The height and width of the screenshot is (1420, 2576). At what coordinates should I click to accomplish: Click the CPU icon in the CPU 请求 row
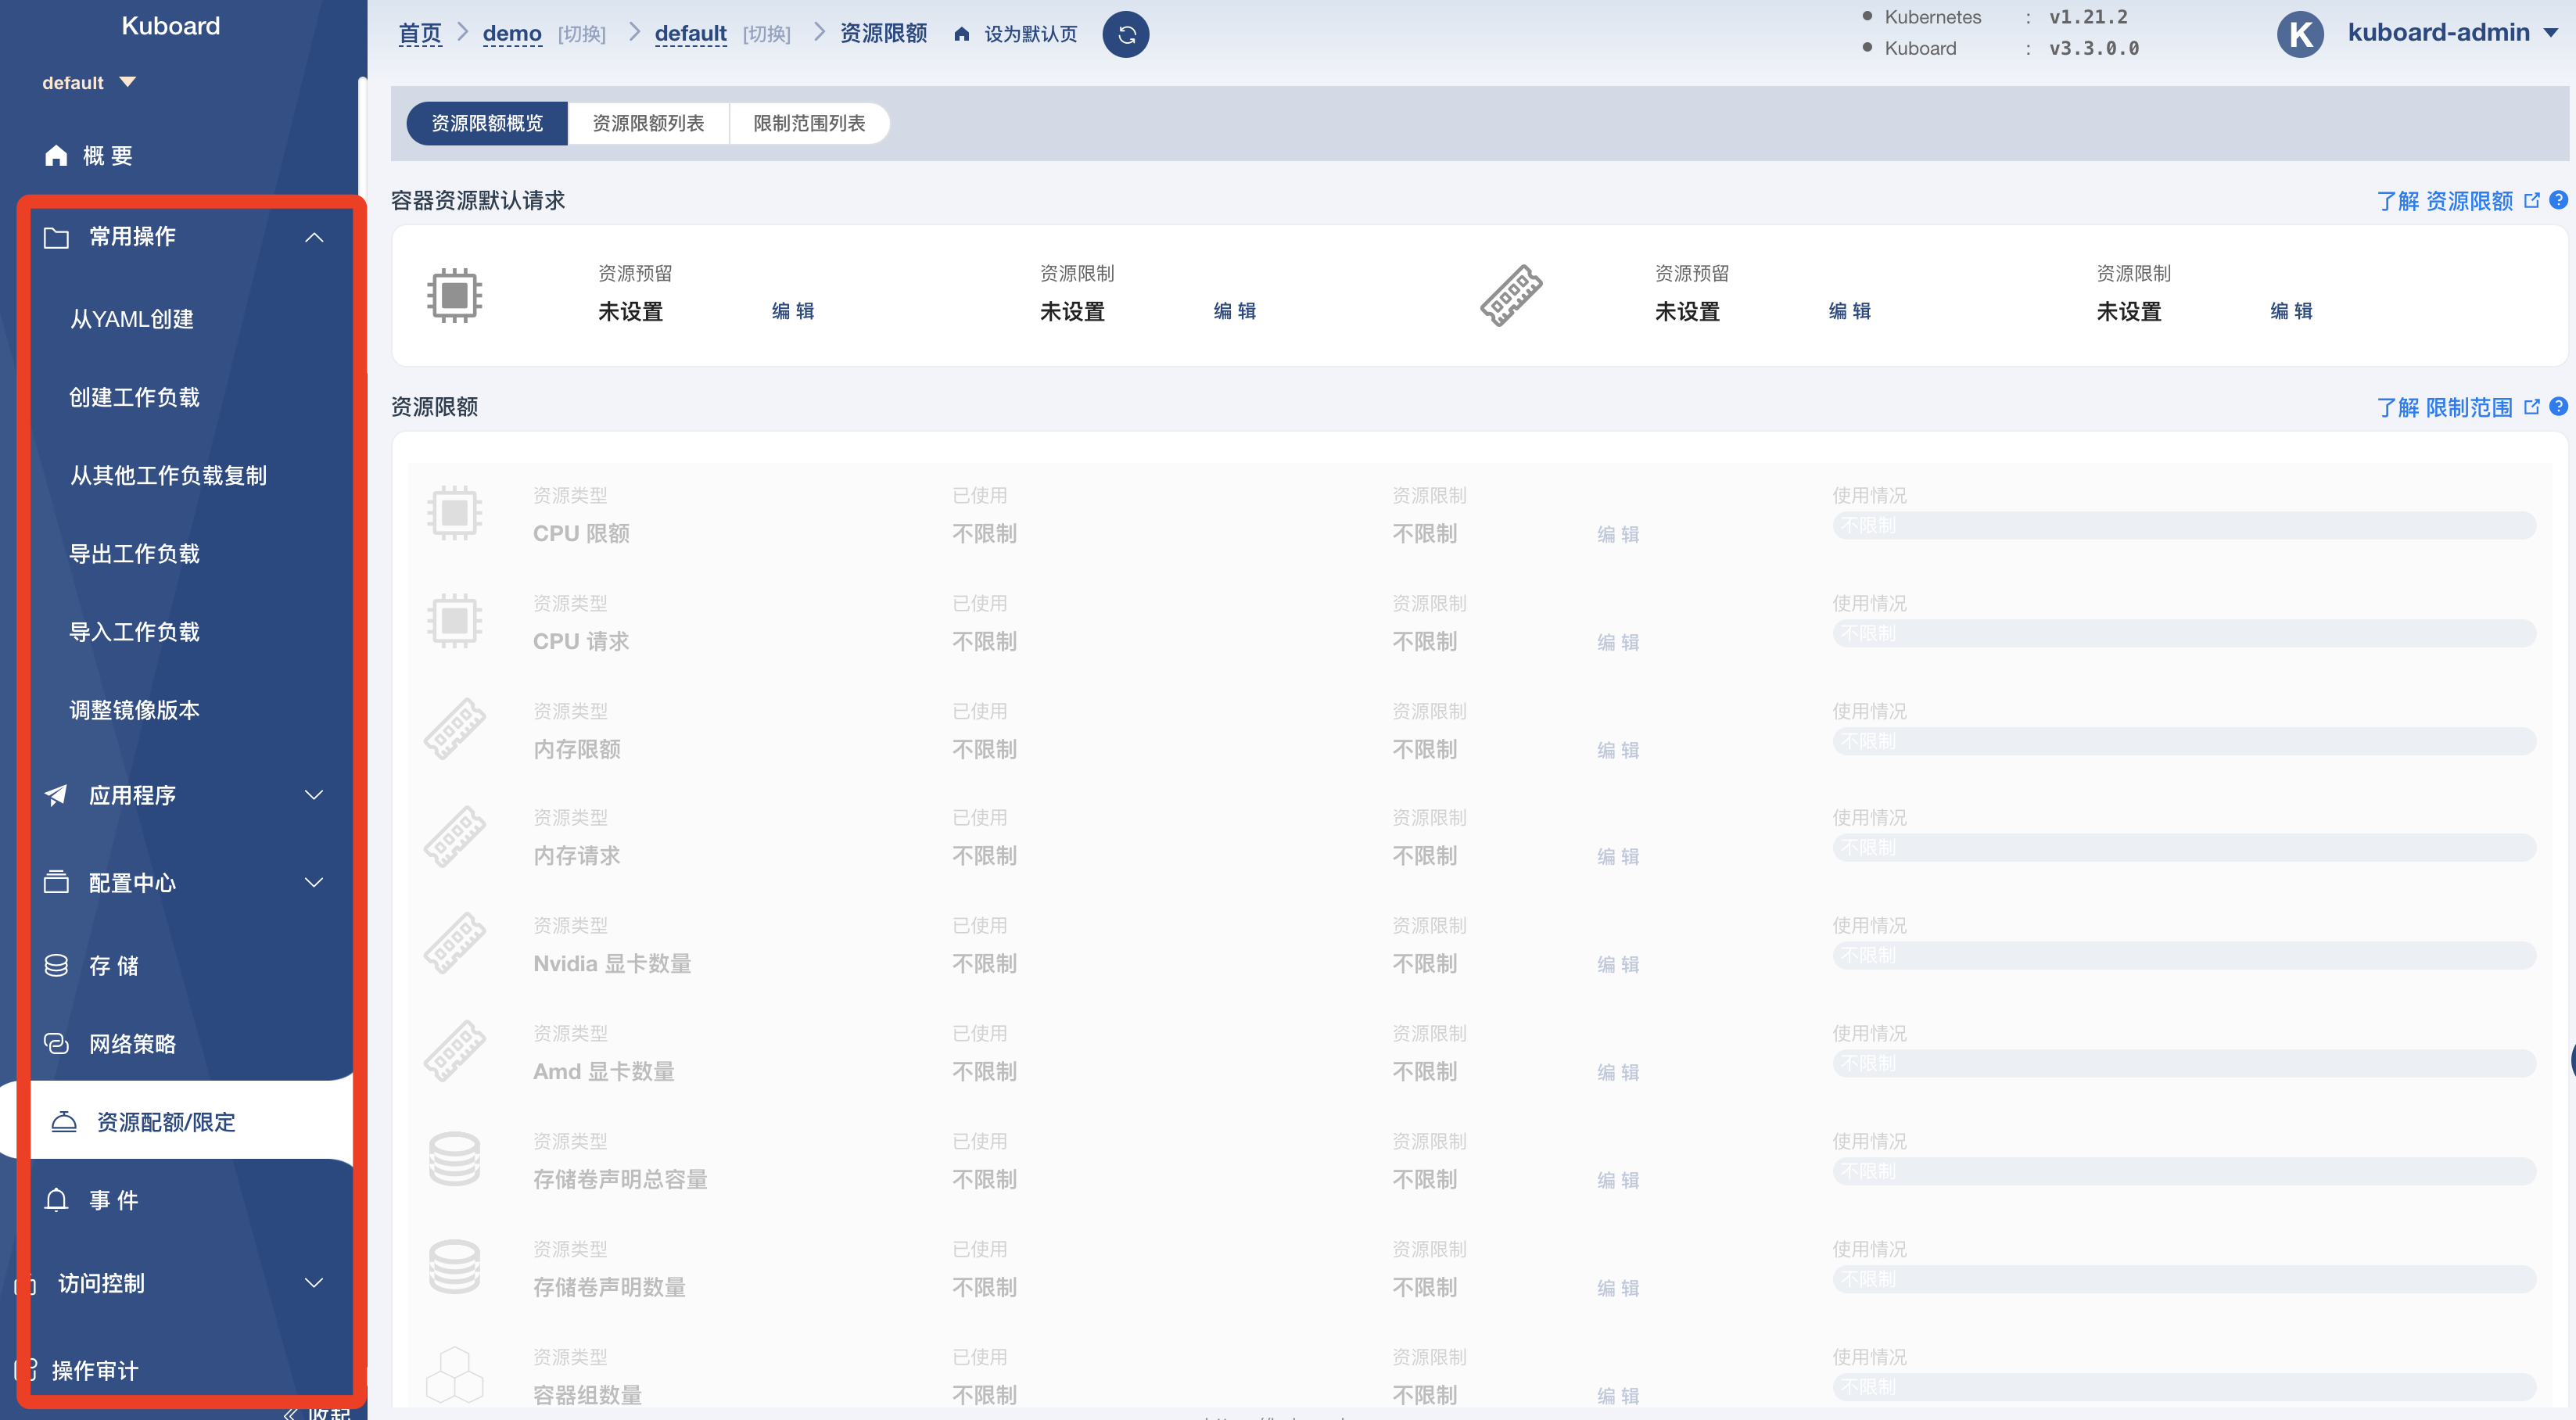[455, 621]
